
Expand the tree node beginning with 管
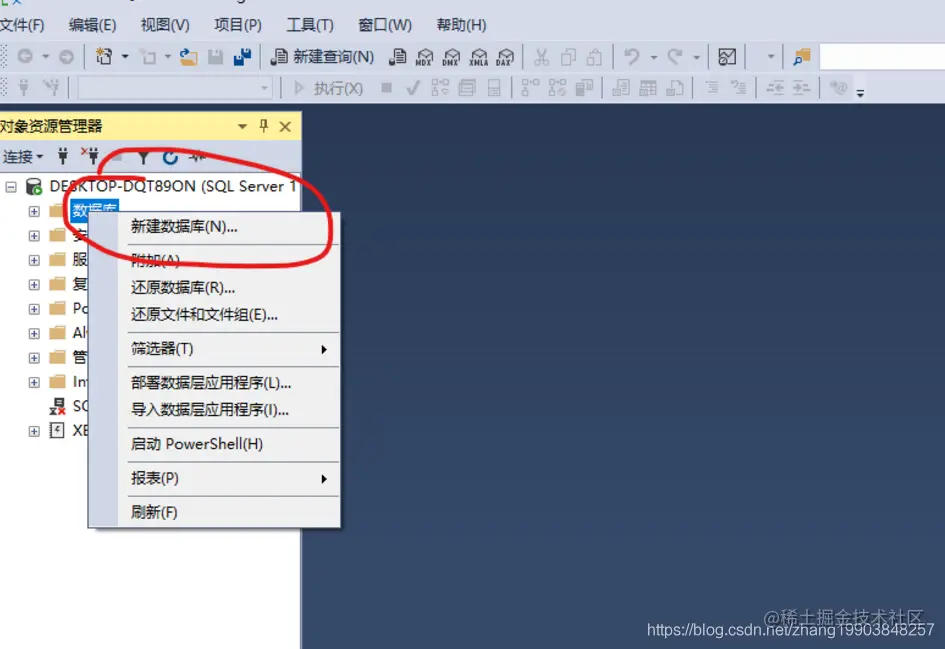(34, 358)
